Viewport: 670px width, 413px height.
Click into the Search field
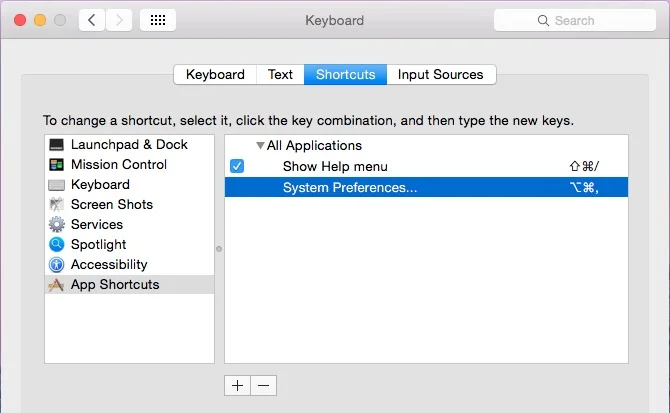(x=575, y=21)
